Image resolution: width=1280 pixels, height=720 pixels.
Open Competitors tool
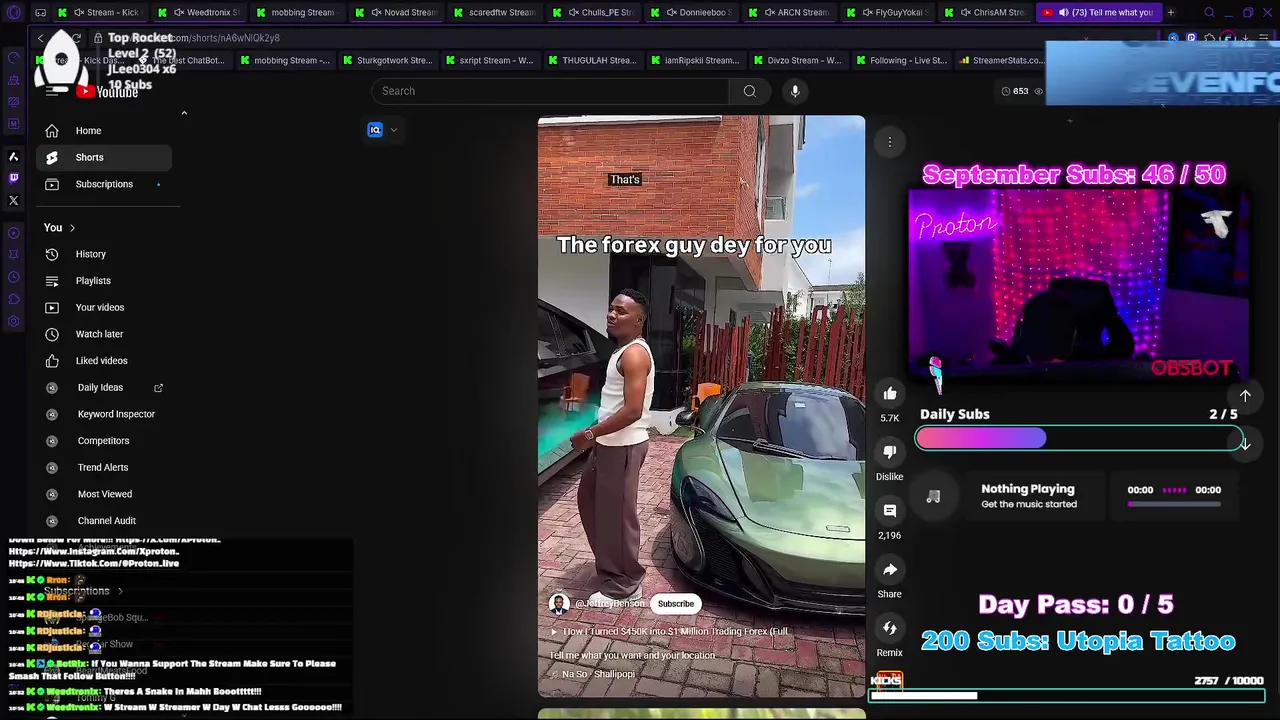(103, 441)
